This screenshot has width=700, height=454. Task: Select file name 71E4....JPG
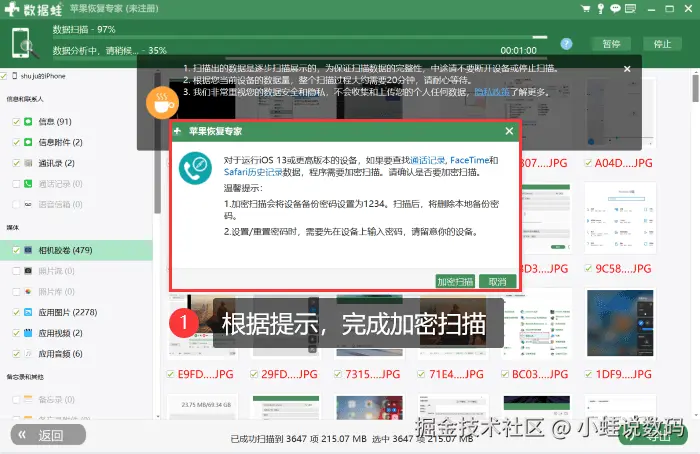456,374
